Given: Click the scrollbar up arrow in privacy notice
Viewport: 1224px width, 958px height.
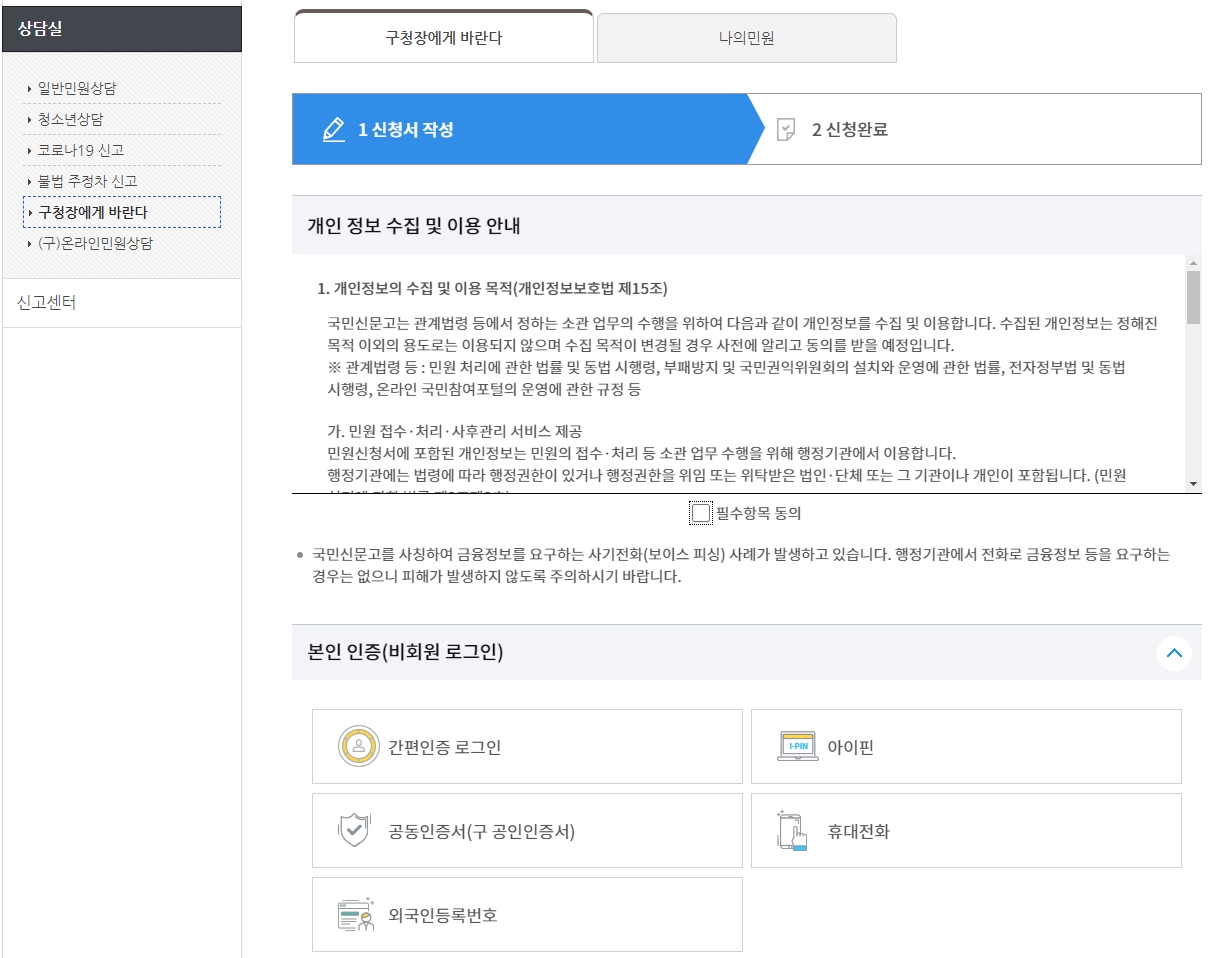Looking at the screenshot, I should click(1194, 263).
